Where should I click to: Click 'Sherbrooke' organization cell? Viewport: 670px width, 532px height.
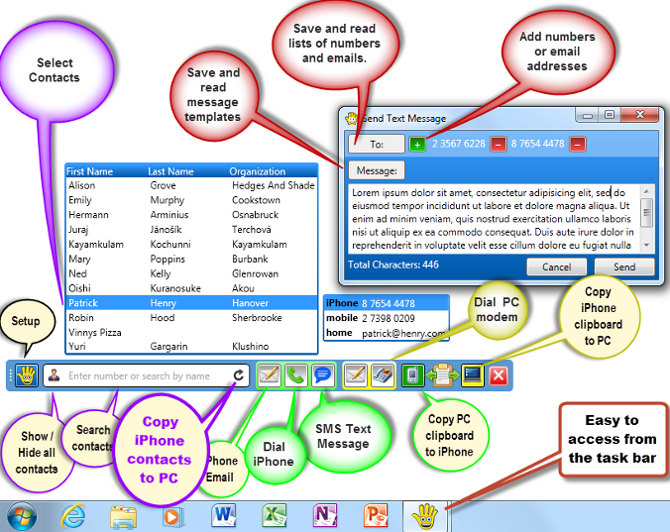[x=257, y=317]
